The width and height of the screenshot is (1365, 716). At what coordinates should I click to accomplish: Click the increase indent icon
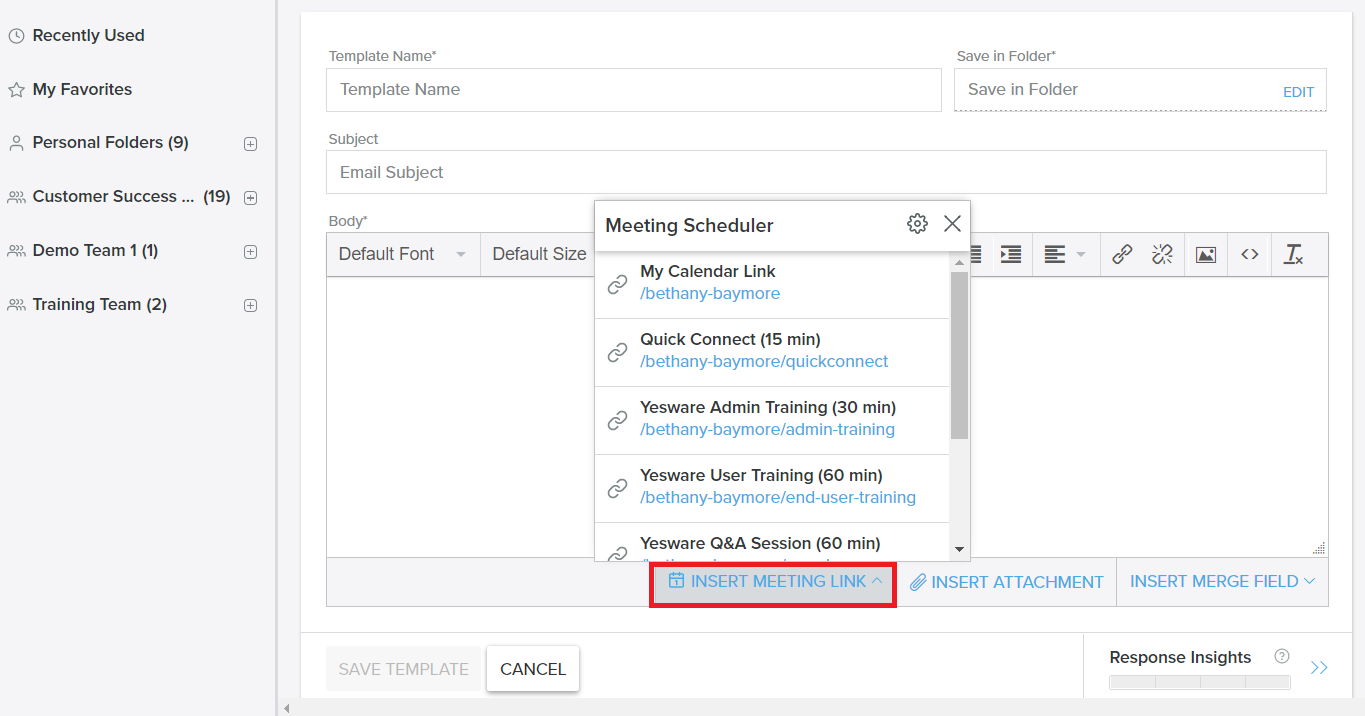coord(1011,254)
